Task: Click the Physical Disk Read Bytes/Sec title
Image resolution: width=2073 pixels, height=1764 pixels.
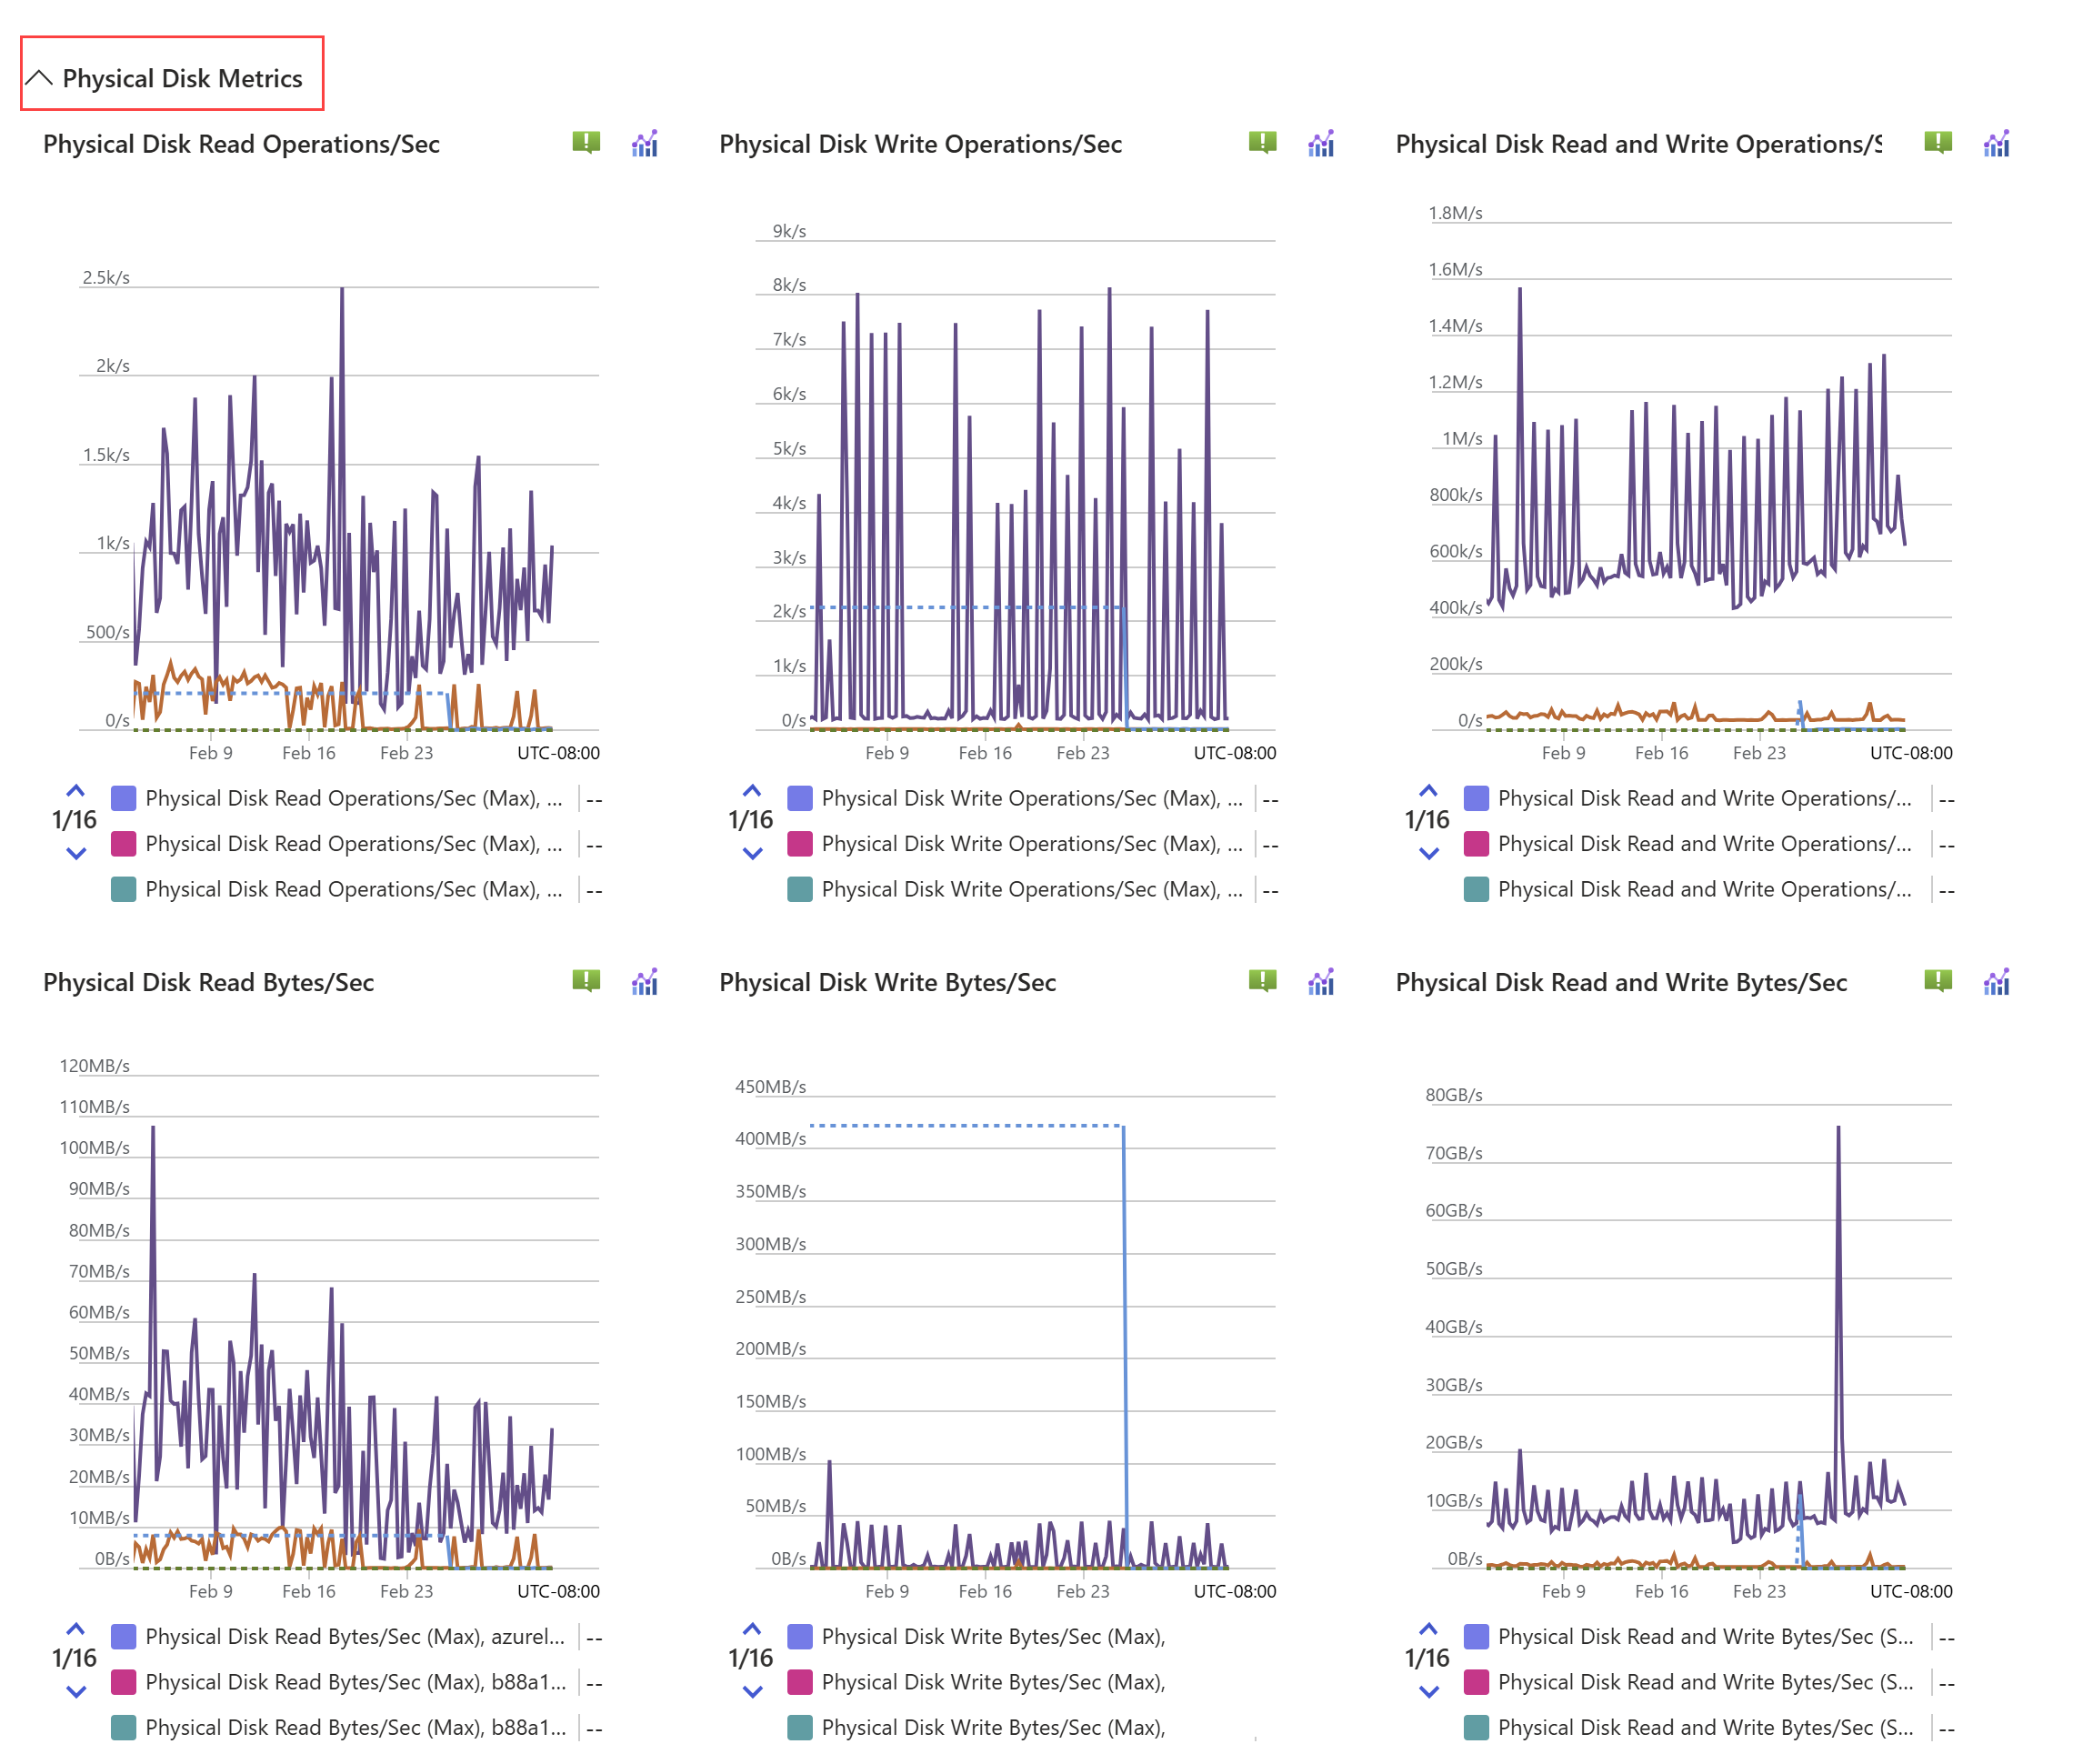Action: [208, 982]
